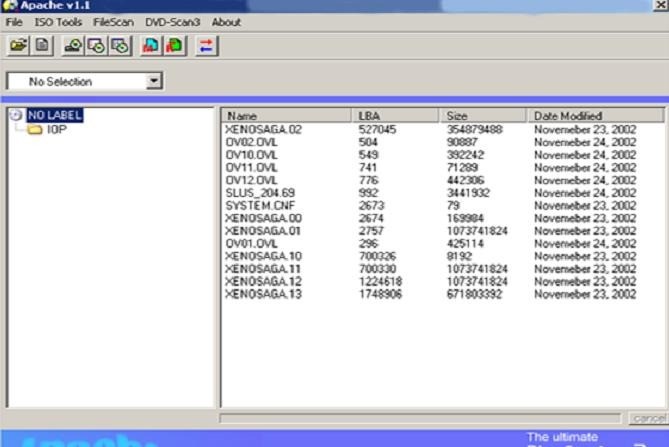Click the green and red file icon
This screenshot has width=669, height=447.
pyautogui.click(x=175, y=46)
